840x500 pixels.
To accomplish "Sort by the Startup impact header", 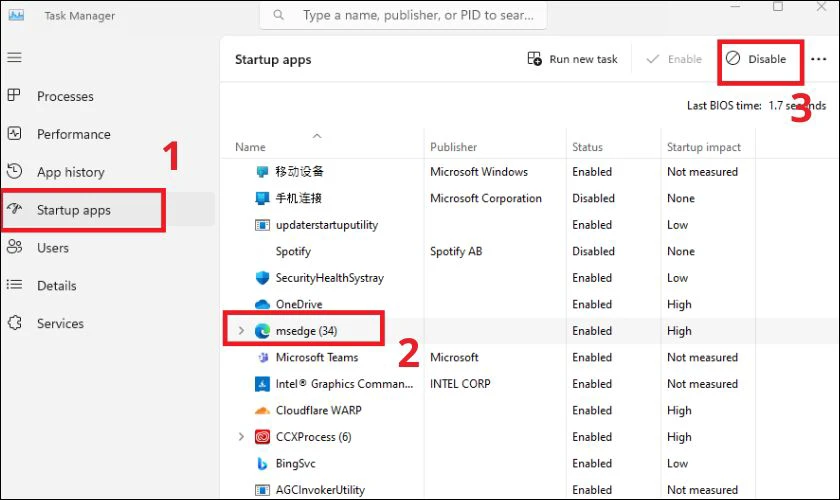I will pos(703,147).
